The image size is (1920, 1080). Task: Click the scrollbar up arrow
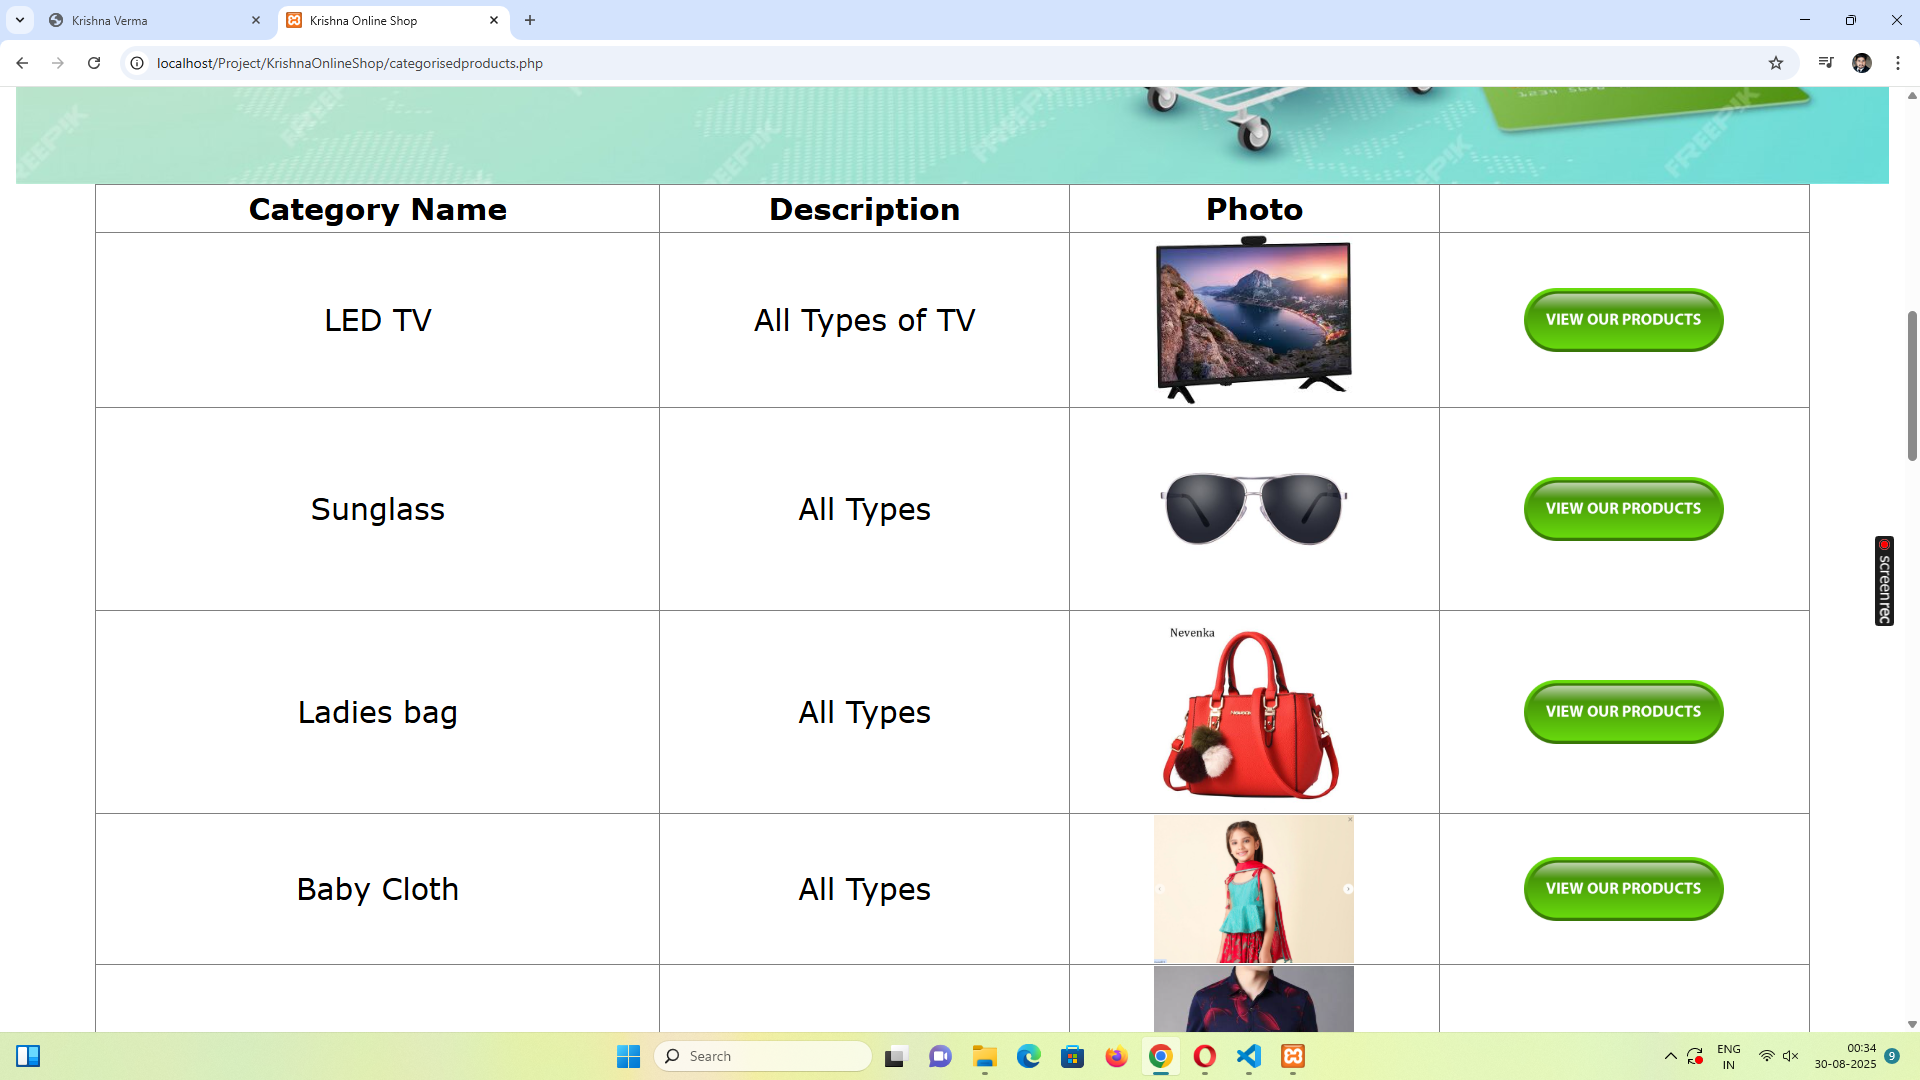pos(1912,95)
